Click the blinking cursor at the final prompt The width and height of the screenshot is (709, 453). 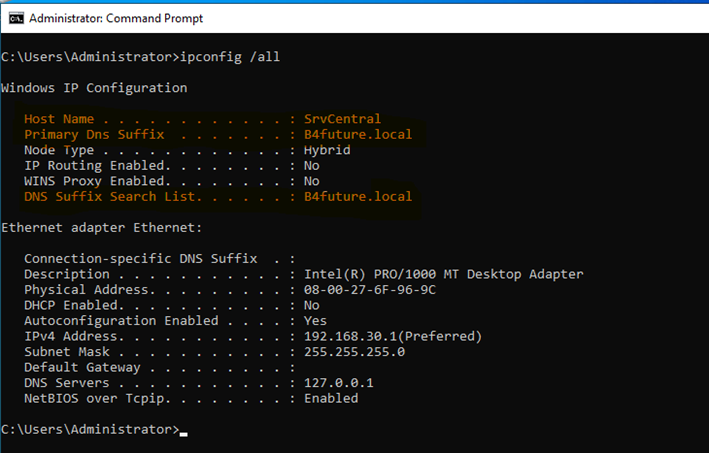point(183,432)
